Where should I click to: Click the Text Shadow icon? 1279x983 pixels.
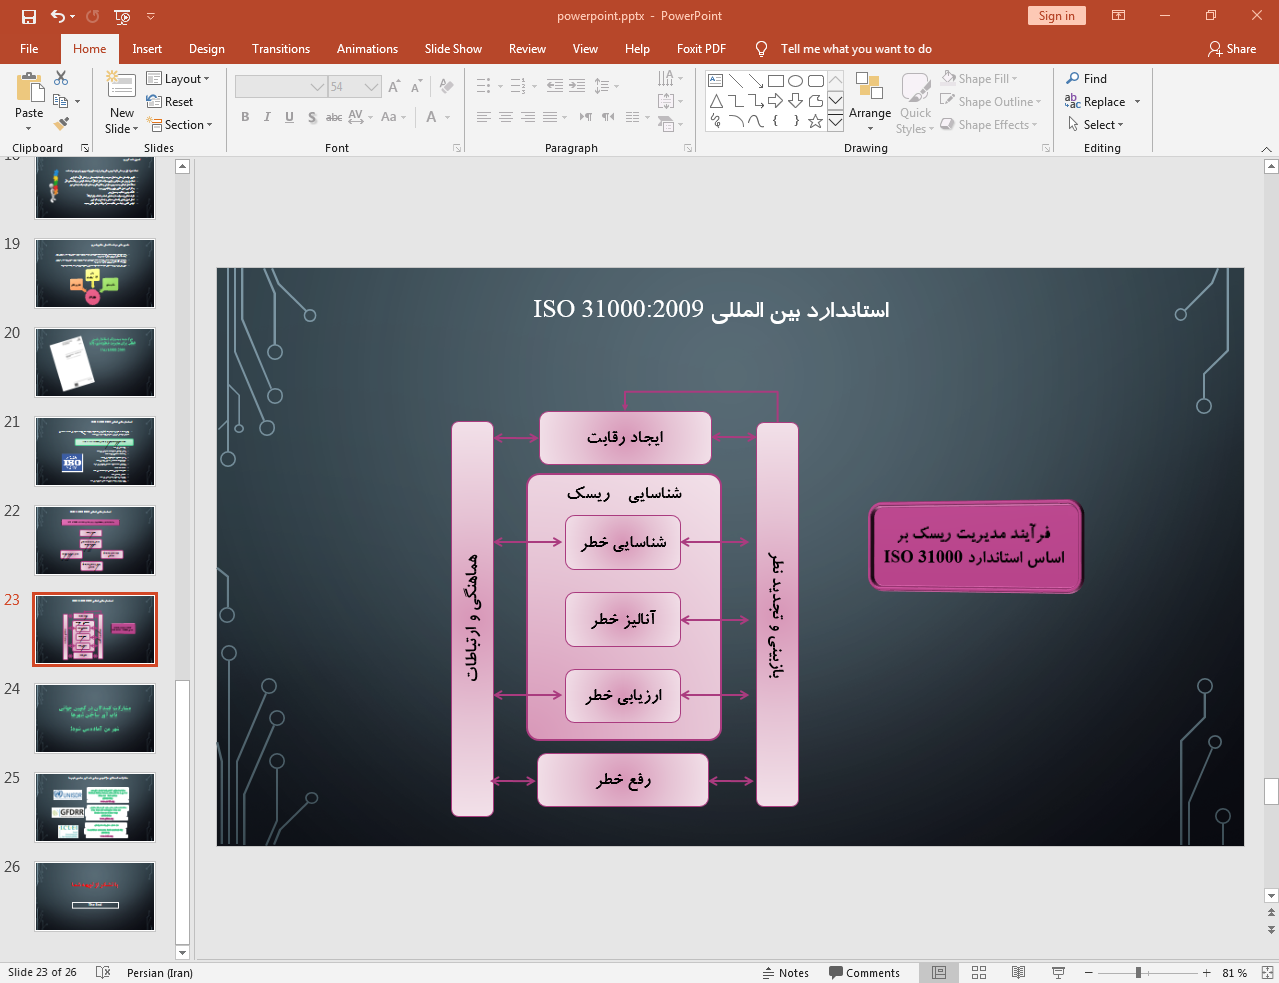(312, 117)
